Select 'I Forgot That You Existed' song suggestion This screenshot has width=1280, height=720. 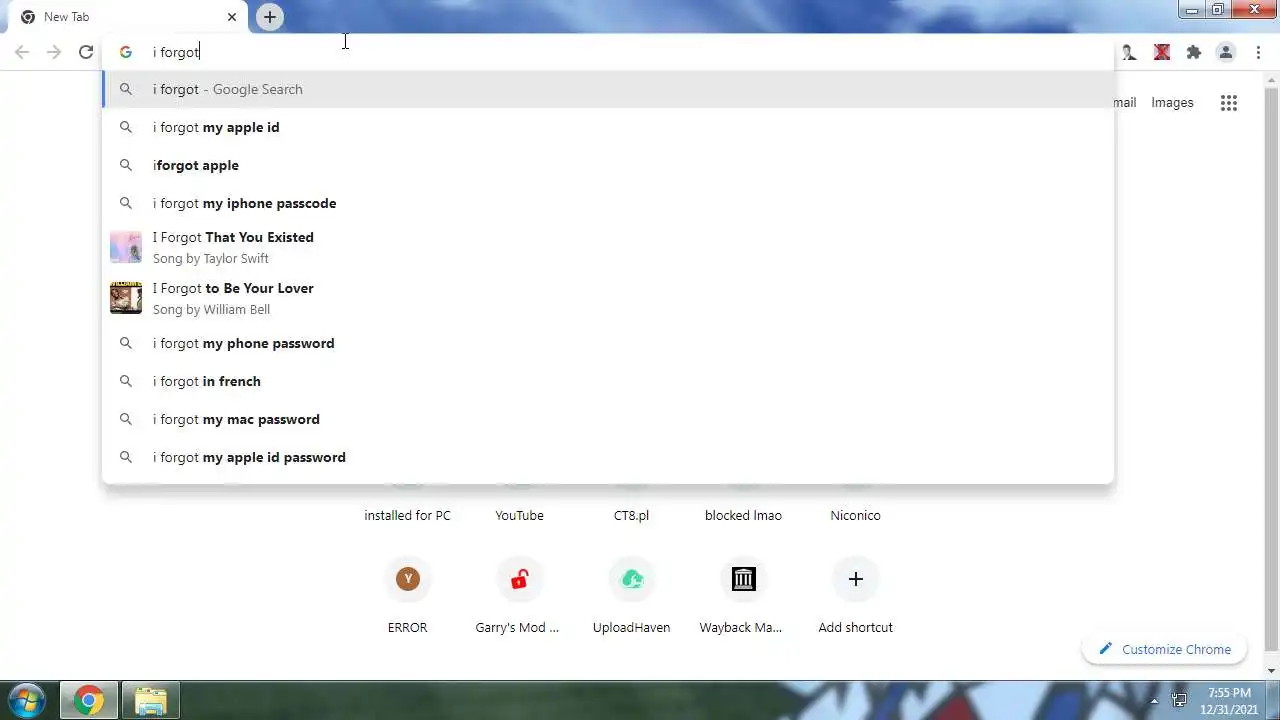[608, 247]
